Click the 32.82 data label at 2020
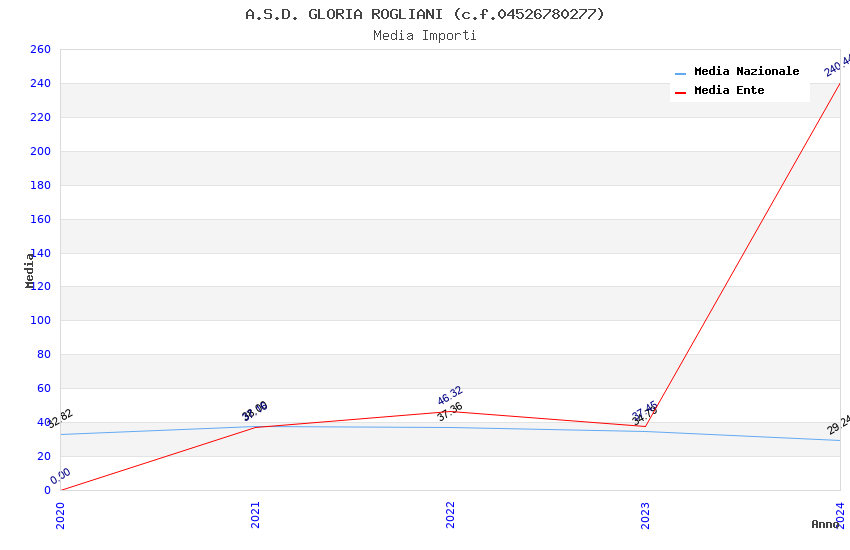The image size is (850, 550). pos(60,418)
